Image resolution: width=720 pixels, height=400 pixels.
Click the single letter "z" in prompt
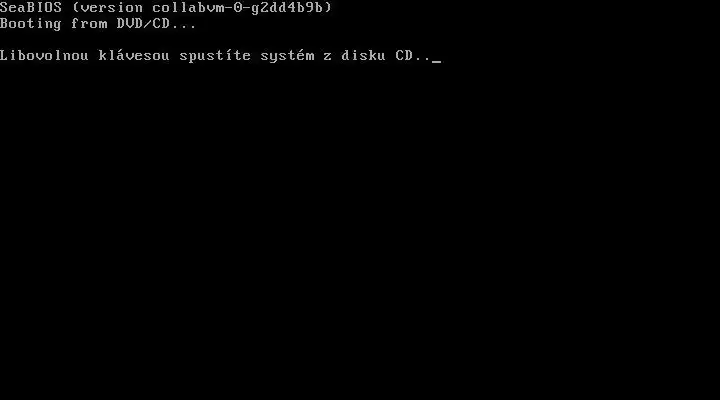click(x=327, y=57)
